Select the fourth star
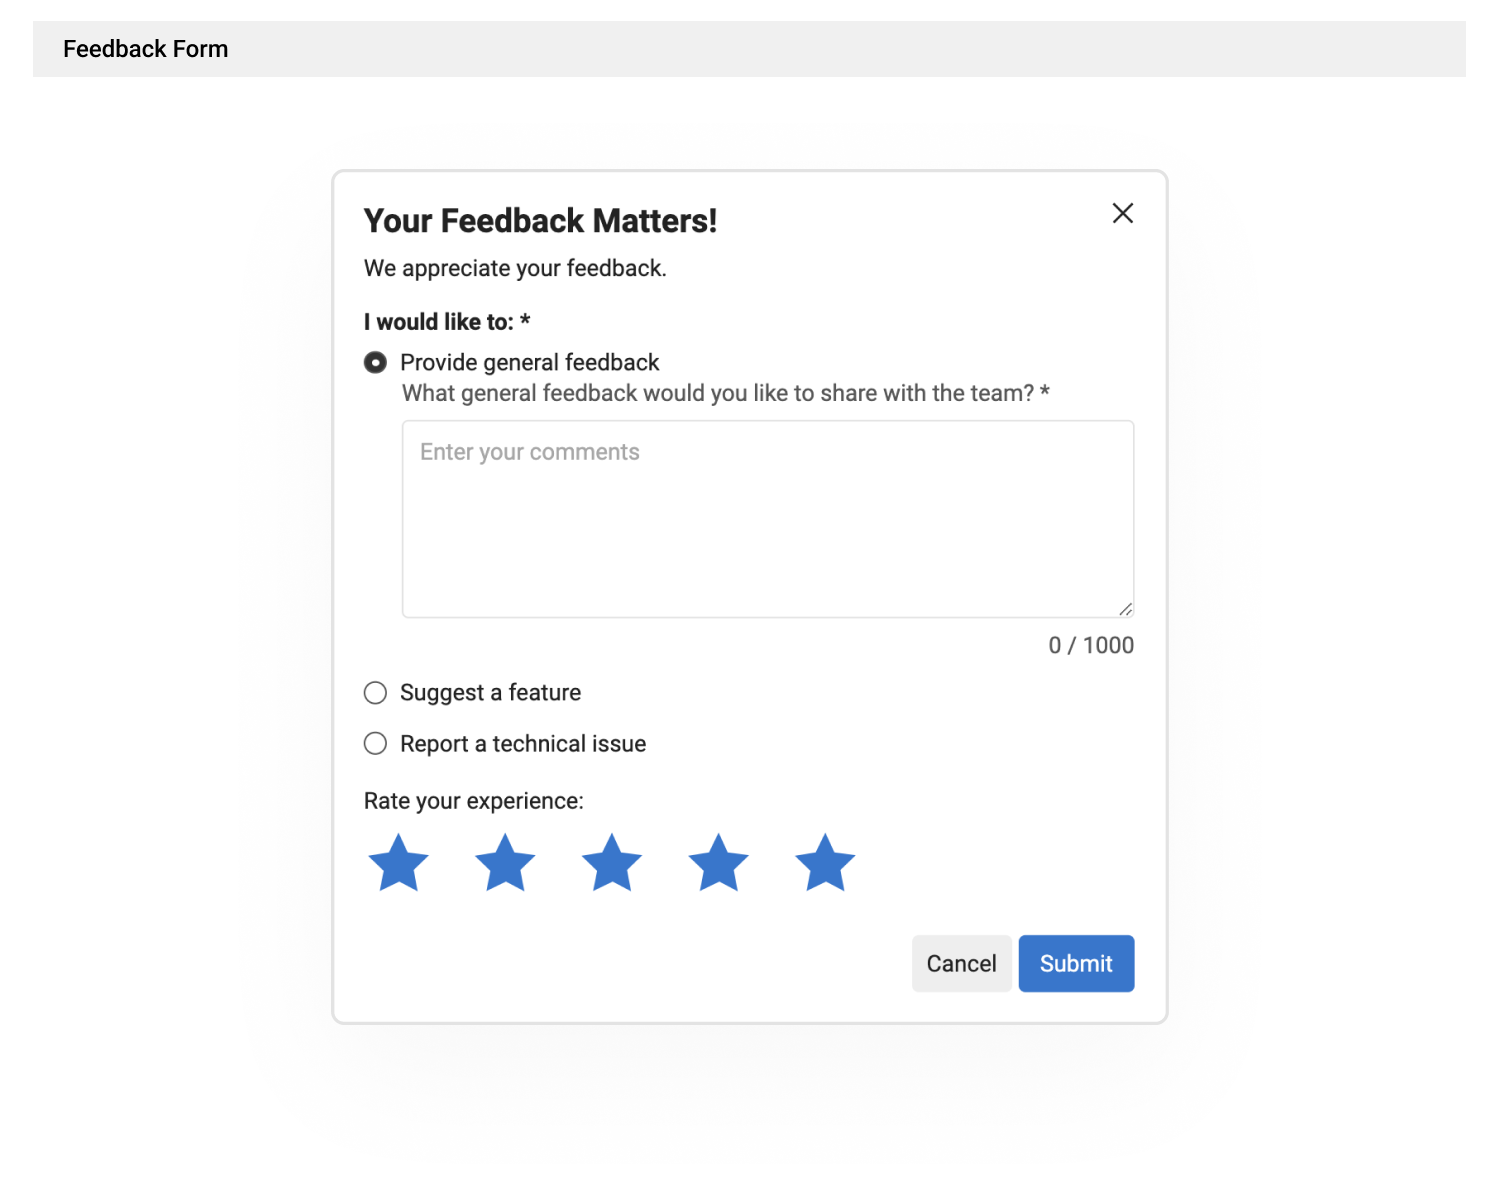This screenshot has height=1194, width=1500. 718,862
